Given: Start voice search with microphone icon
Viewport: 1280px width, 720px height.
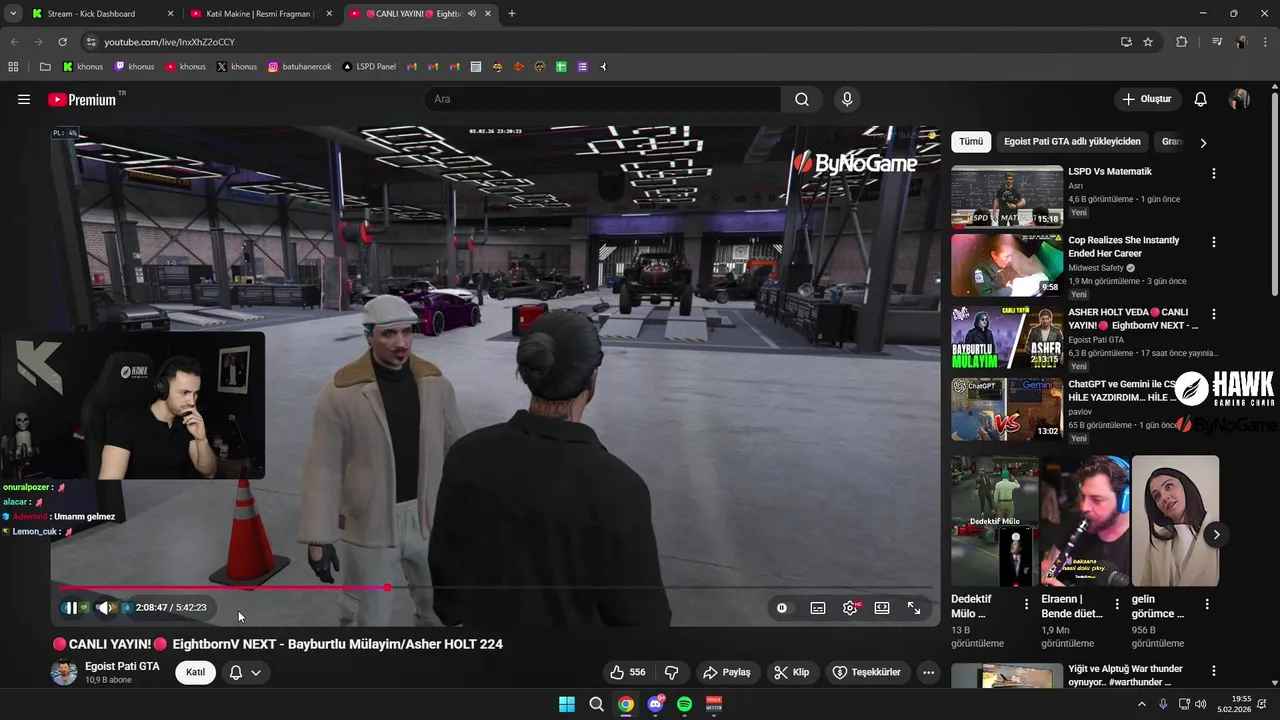Looking at the screenshot, I should pyautogui.click(x=847, y=99).
